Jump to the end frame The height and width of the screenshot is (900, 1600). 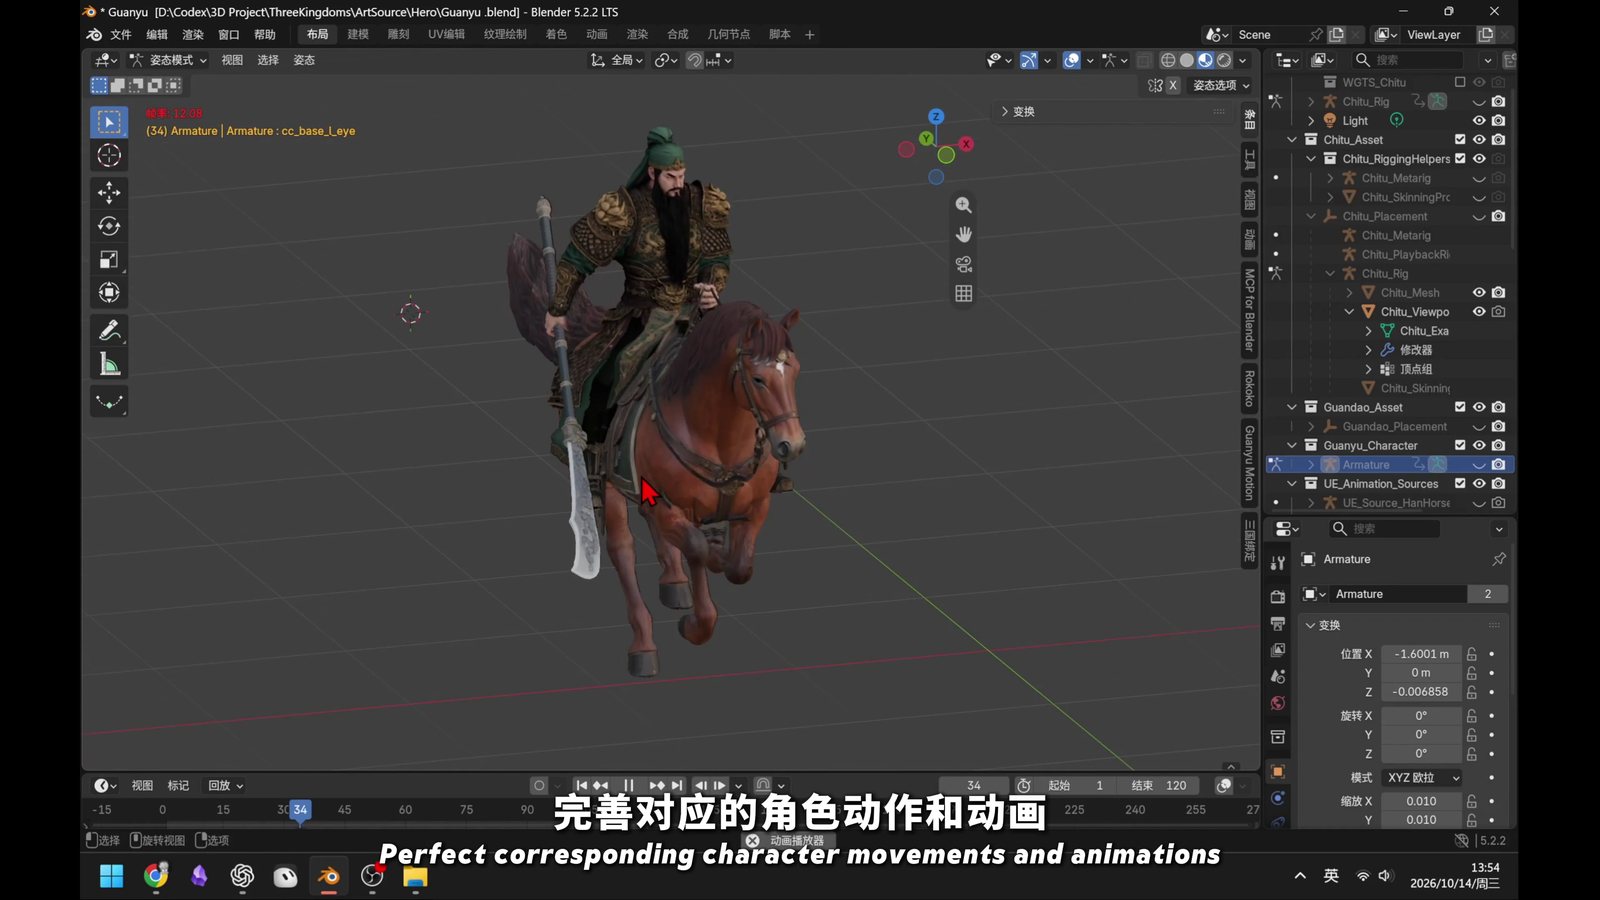[677, 786]
